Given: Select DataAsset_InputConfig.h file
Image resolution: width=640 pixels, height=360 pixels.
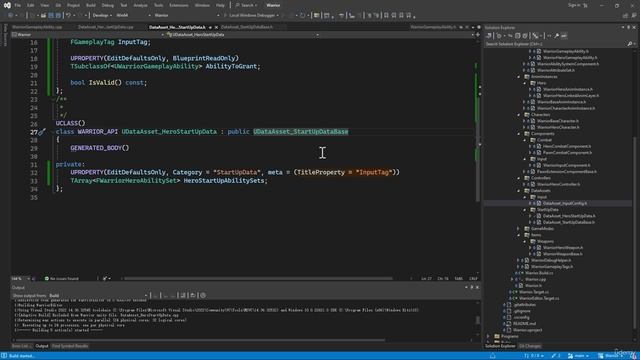Looking at the screenshot, I should (x=565, y=203).
